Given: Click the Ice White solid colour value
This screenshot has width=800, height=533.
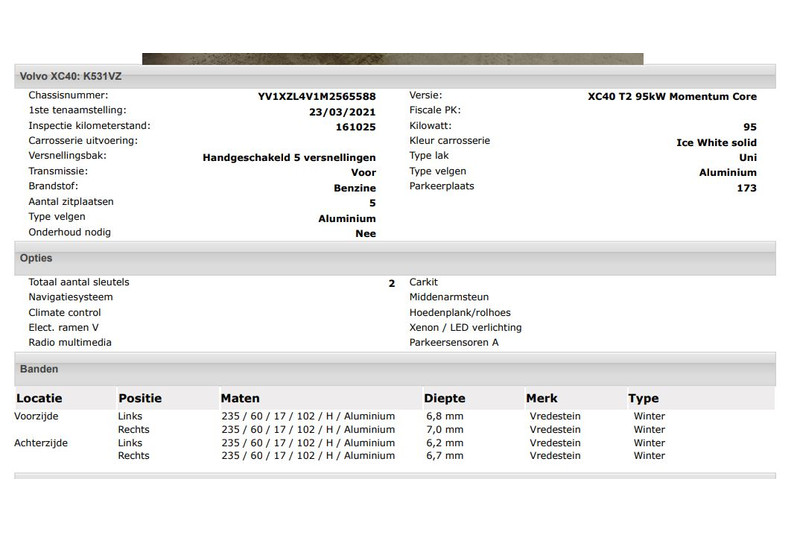Looking at the screenshot, I should (716, 143).
